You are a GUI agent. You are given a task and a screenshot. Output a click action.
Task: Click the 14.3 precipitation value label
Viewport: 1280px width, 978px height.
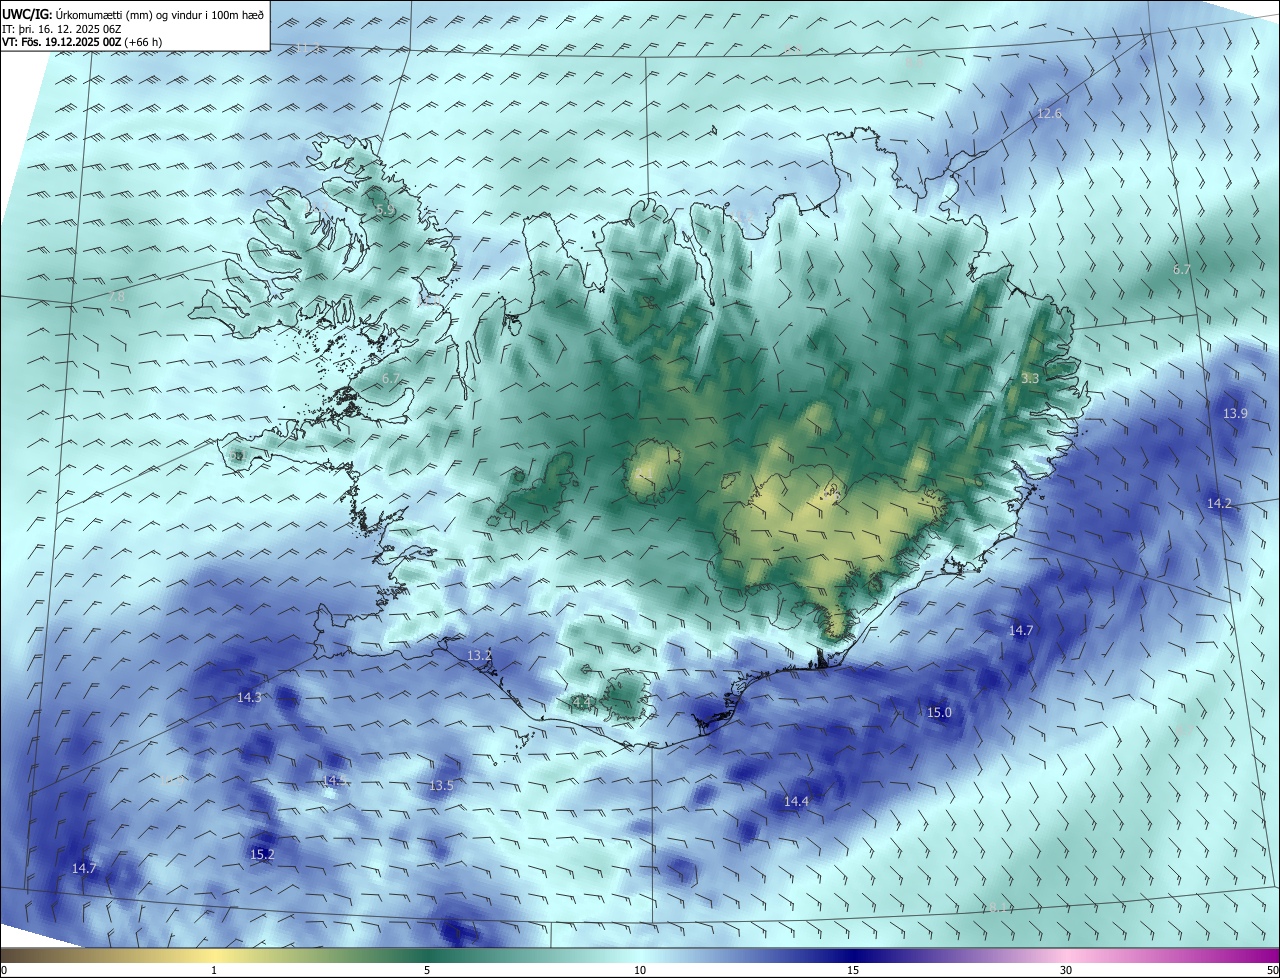pos(249,697)
